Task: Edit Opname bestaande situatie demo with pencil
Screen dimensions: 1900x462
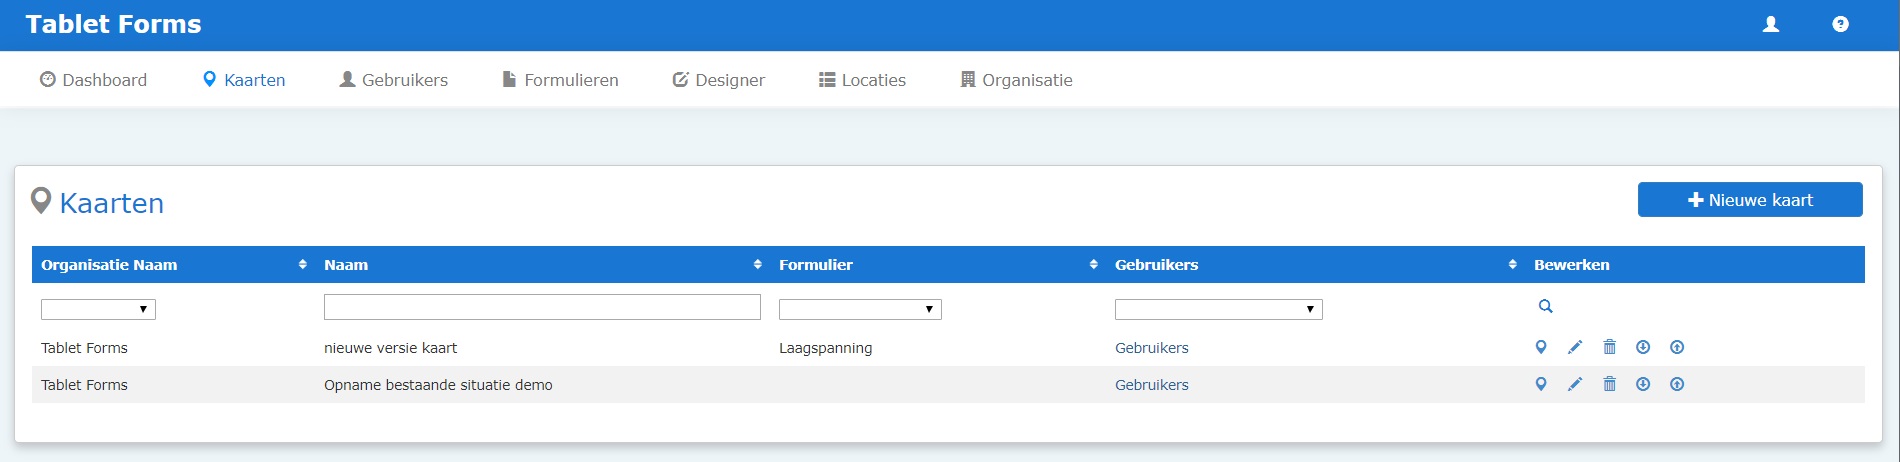Action: click(1575, 384)
